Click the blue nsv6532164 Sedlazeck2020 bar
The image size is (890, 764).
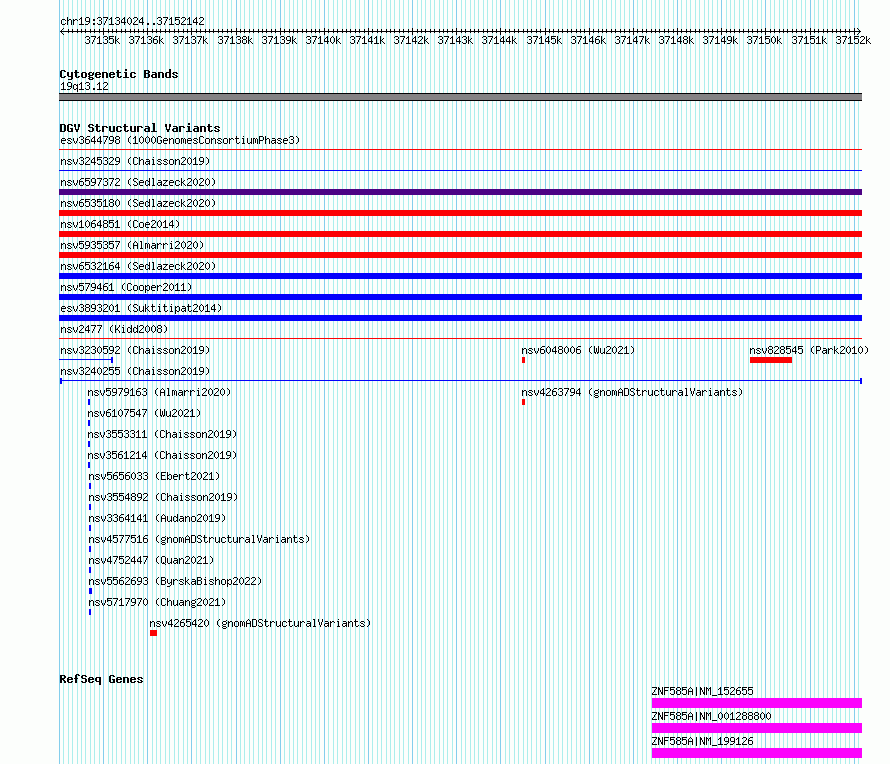point(460,276)
